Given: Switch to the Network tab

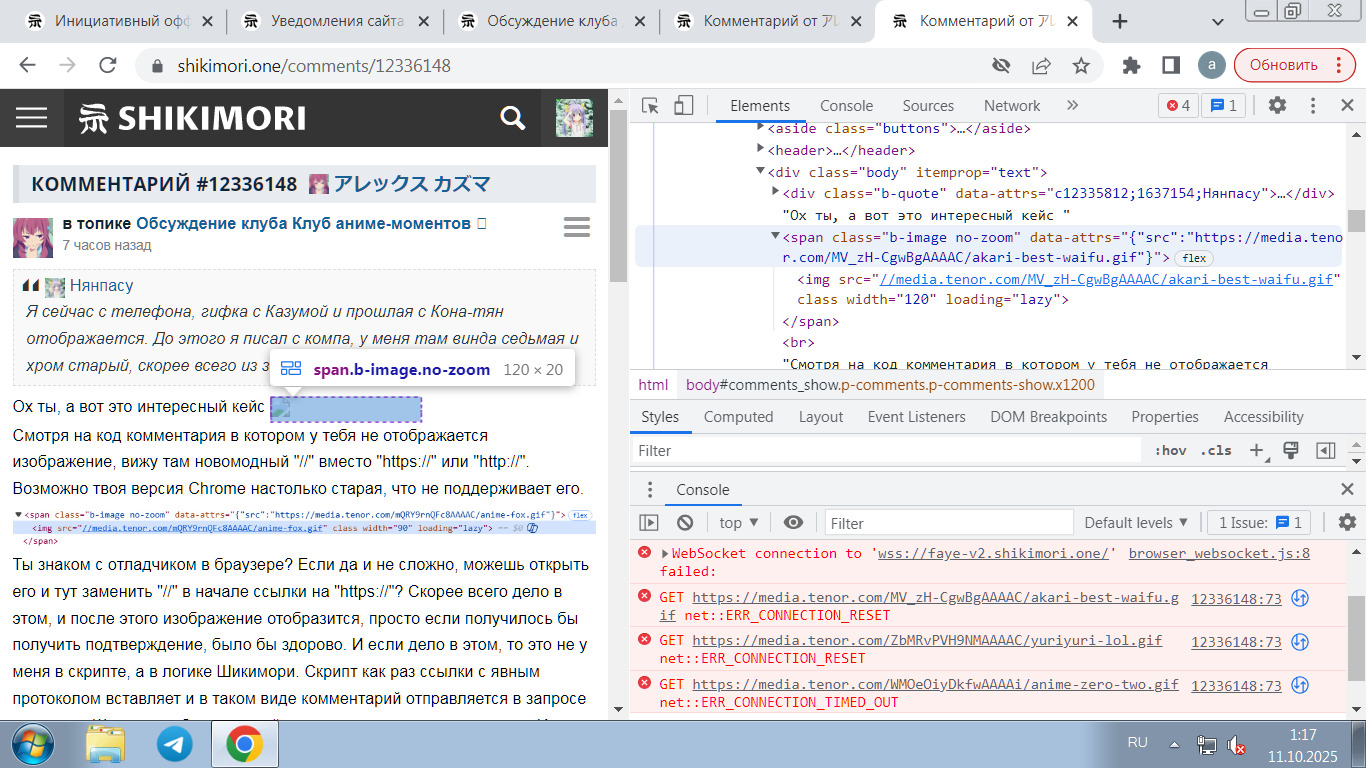Looking at the screenshot, I should pos(1012,106).
